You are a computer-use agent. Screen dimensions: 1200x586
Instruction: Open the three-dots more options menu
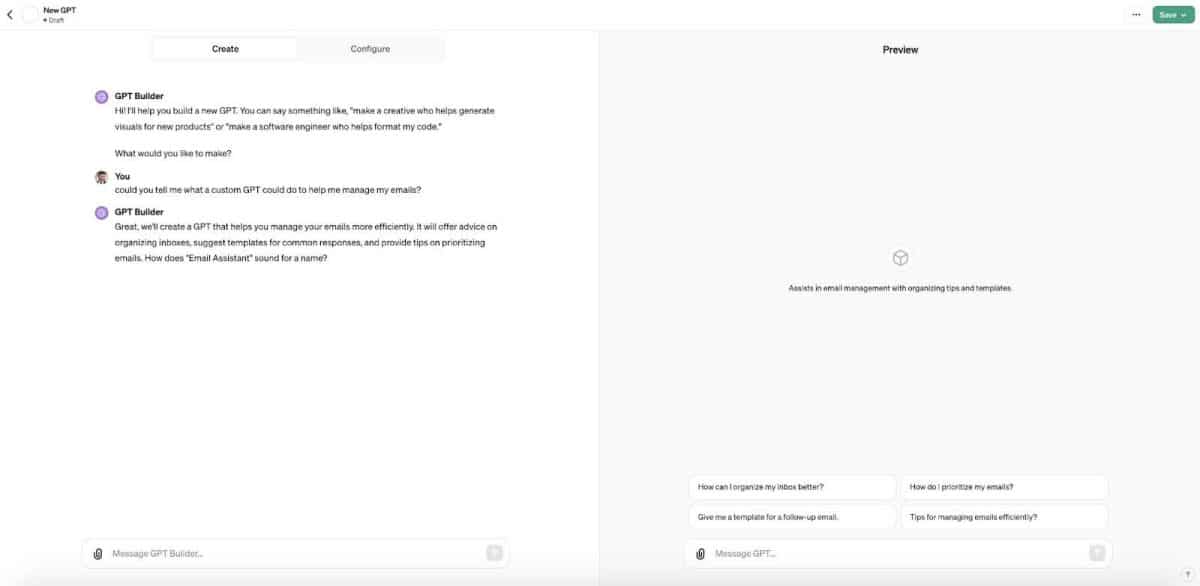pyautogui.click(x=1136, y=15)
